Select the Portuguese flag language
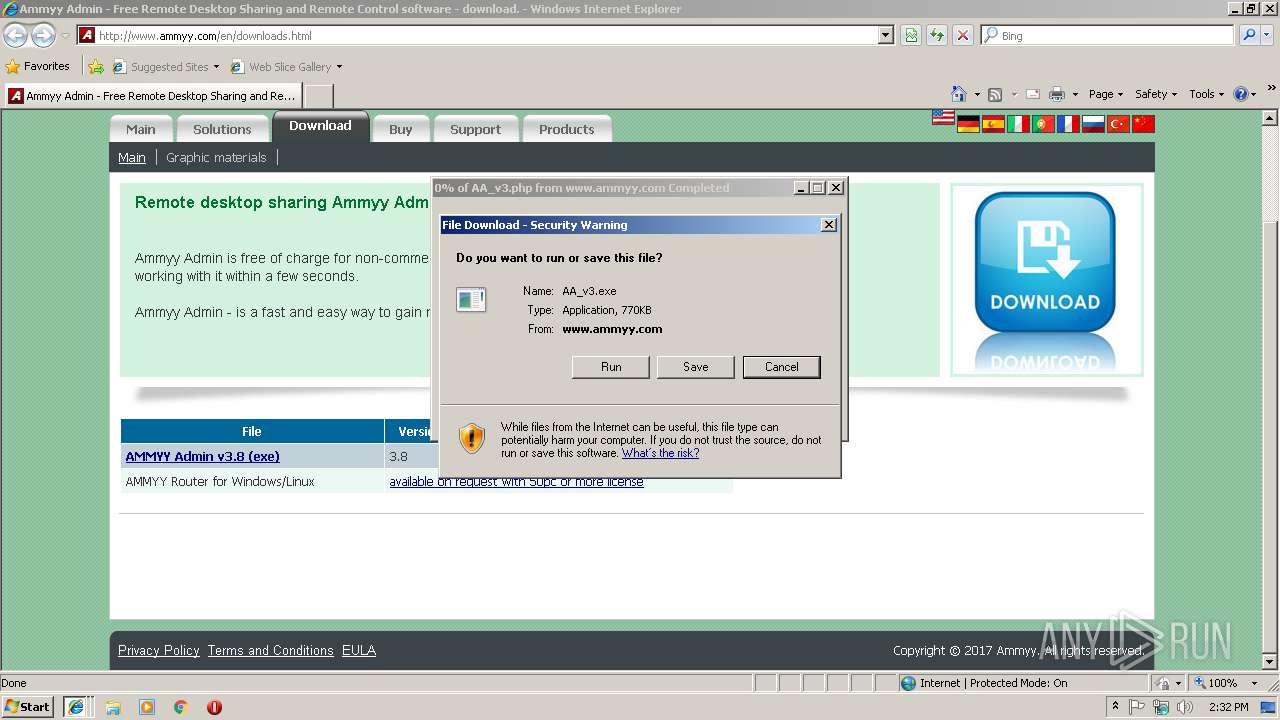This screenshot has width=1280, height=720. click(x=1043, y=124)
